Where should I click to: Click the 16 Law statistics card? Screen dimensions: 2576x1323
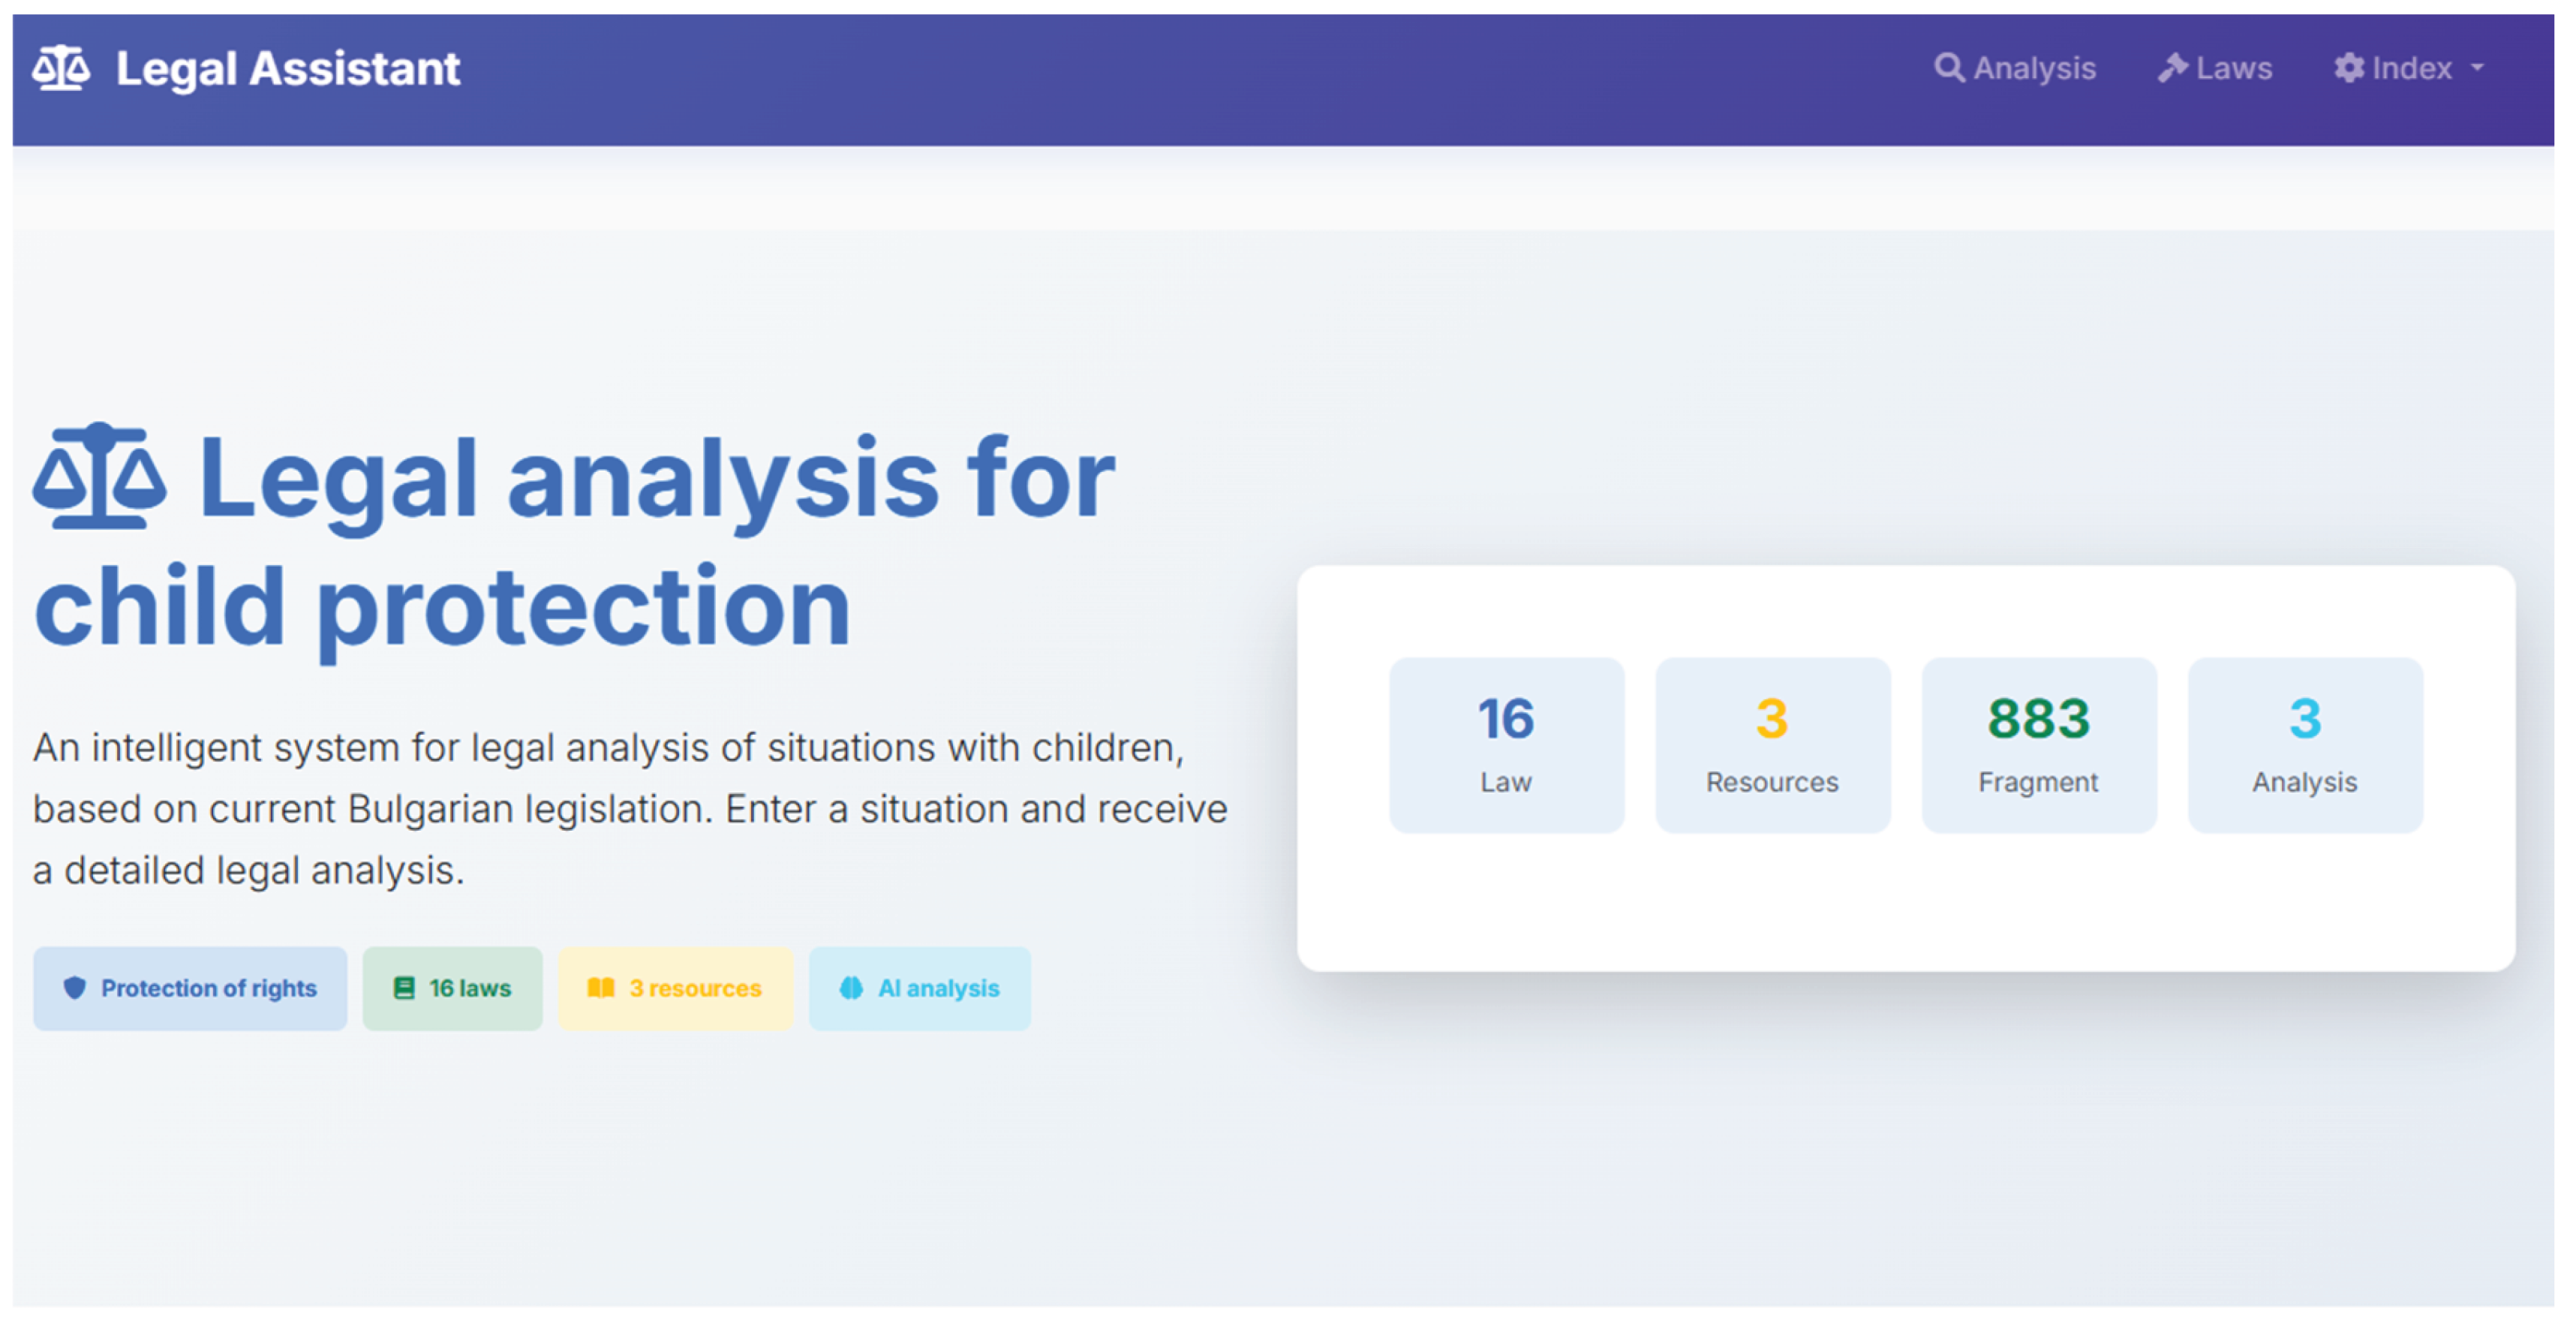1506,745
